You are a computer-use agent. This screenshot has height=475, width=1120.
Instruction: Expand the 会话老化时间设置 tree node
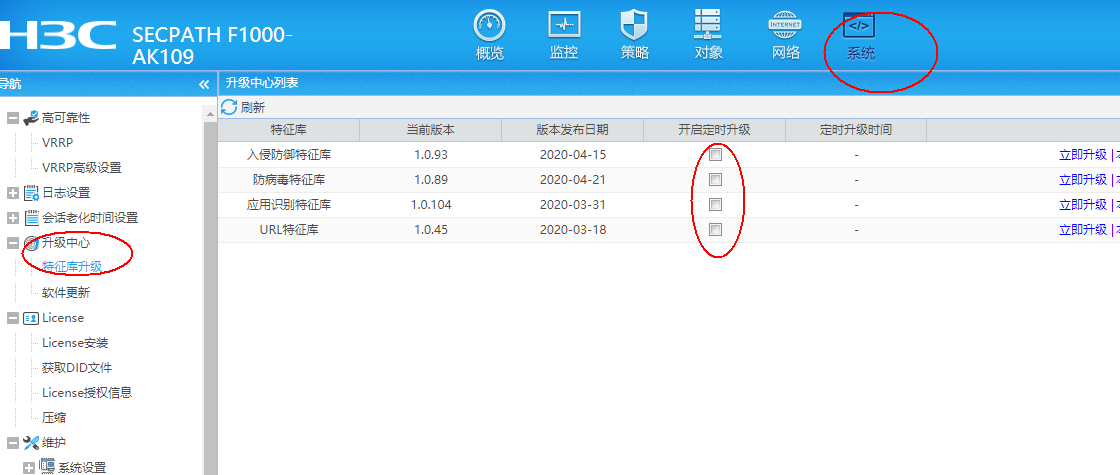[12, 218]
